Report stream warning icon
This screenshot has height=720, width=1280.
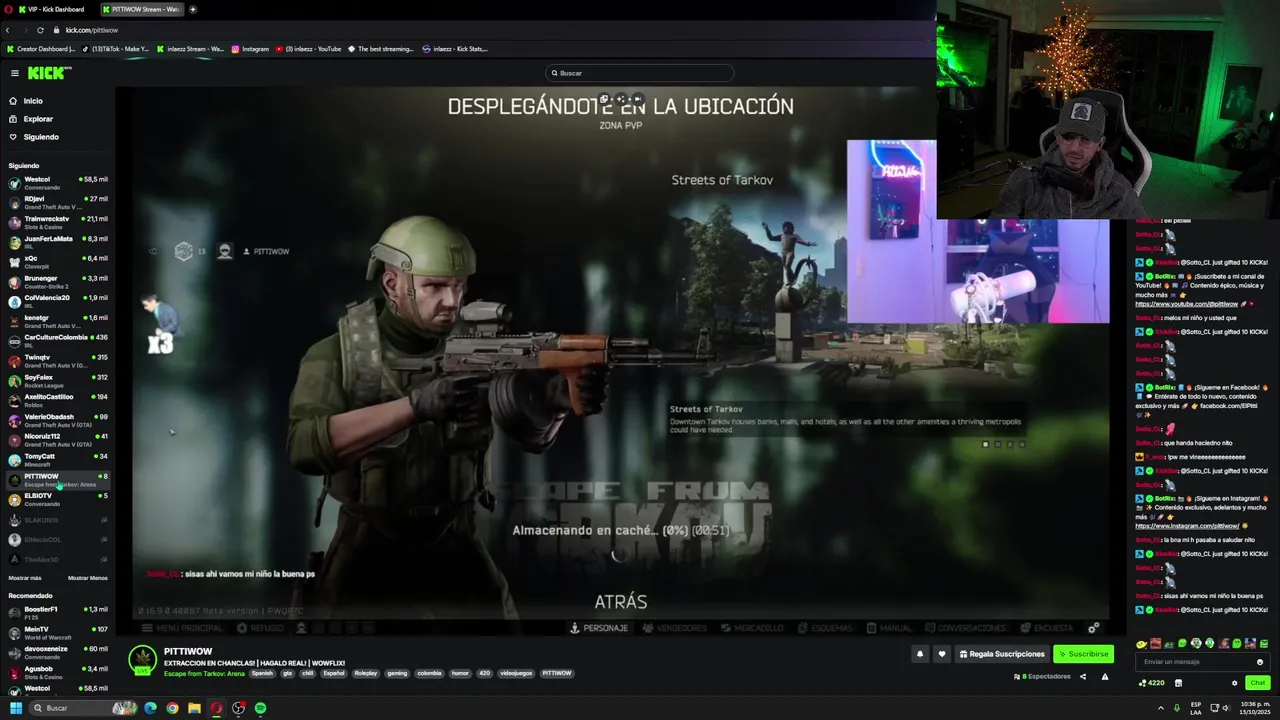(x=1105, y=677)
